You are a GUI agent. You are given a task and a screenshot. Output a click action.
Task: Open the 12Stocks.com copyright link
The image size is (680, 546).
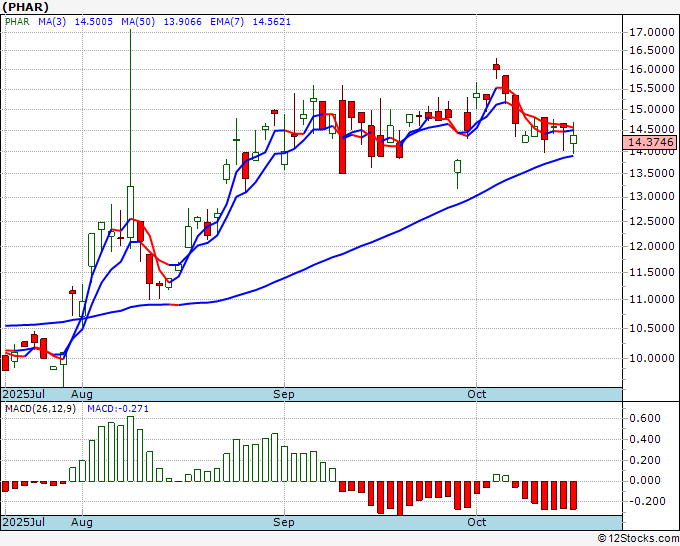click(638, 539)
